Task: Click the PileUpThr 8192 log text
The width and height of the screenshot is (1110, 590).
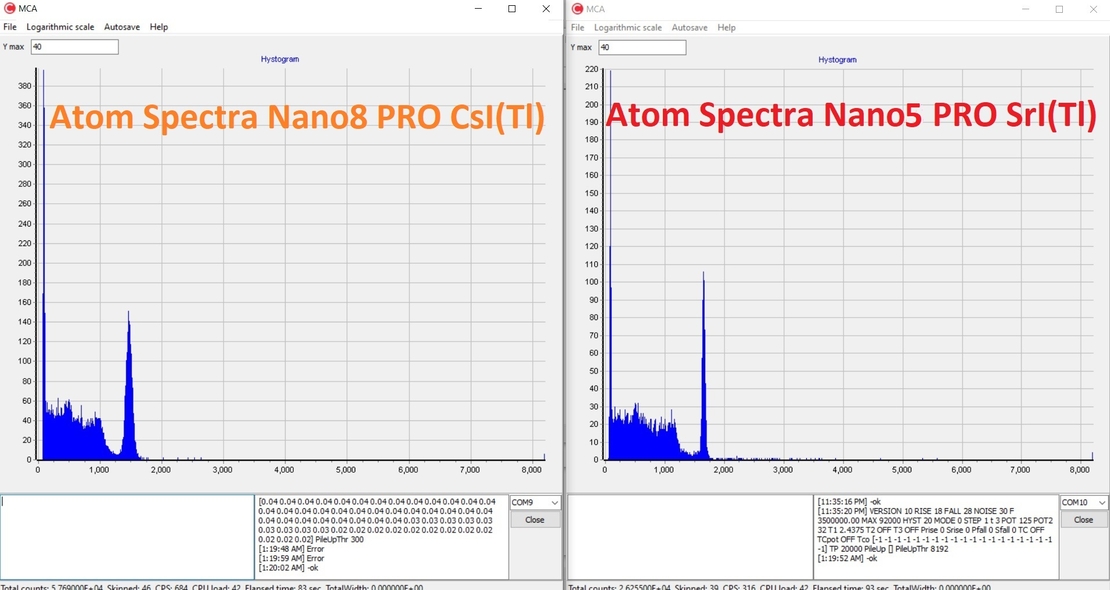Action: [922, 549]
